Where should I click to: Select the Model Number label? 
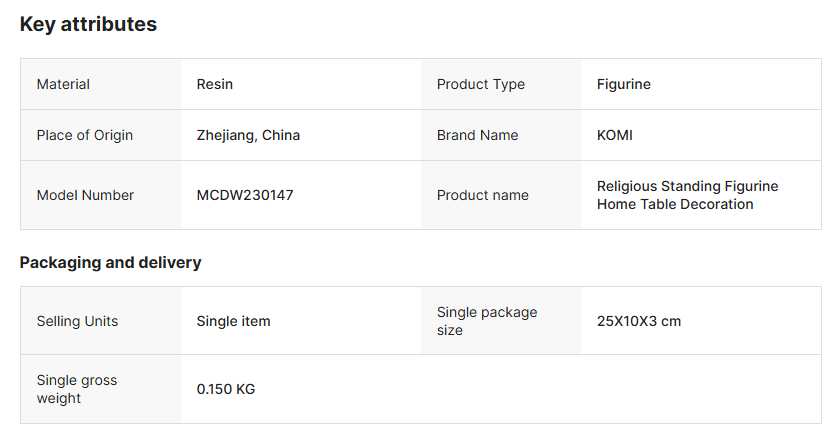pyautogui.click(x=85, y=195)
